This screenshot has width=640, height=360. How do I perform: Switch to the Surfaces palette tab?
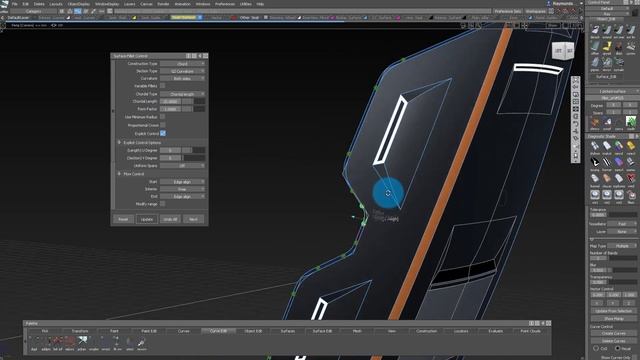(x=288, y=331)
